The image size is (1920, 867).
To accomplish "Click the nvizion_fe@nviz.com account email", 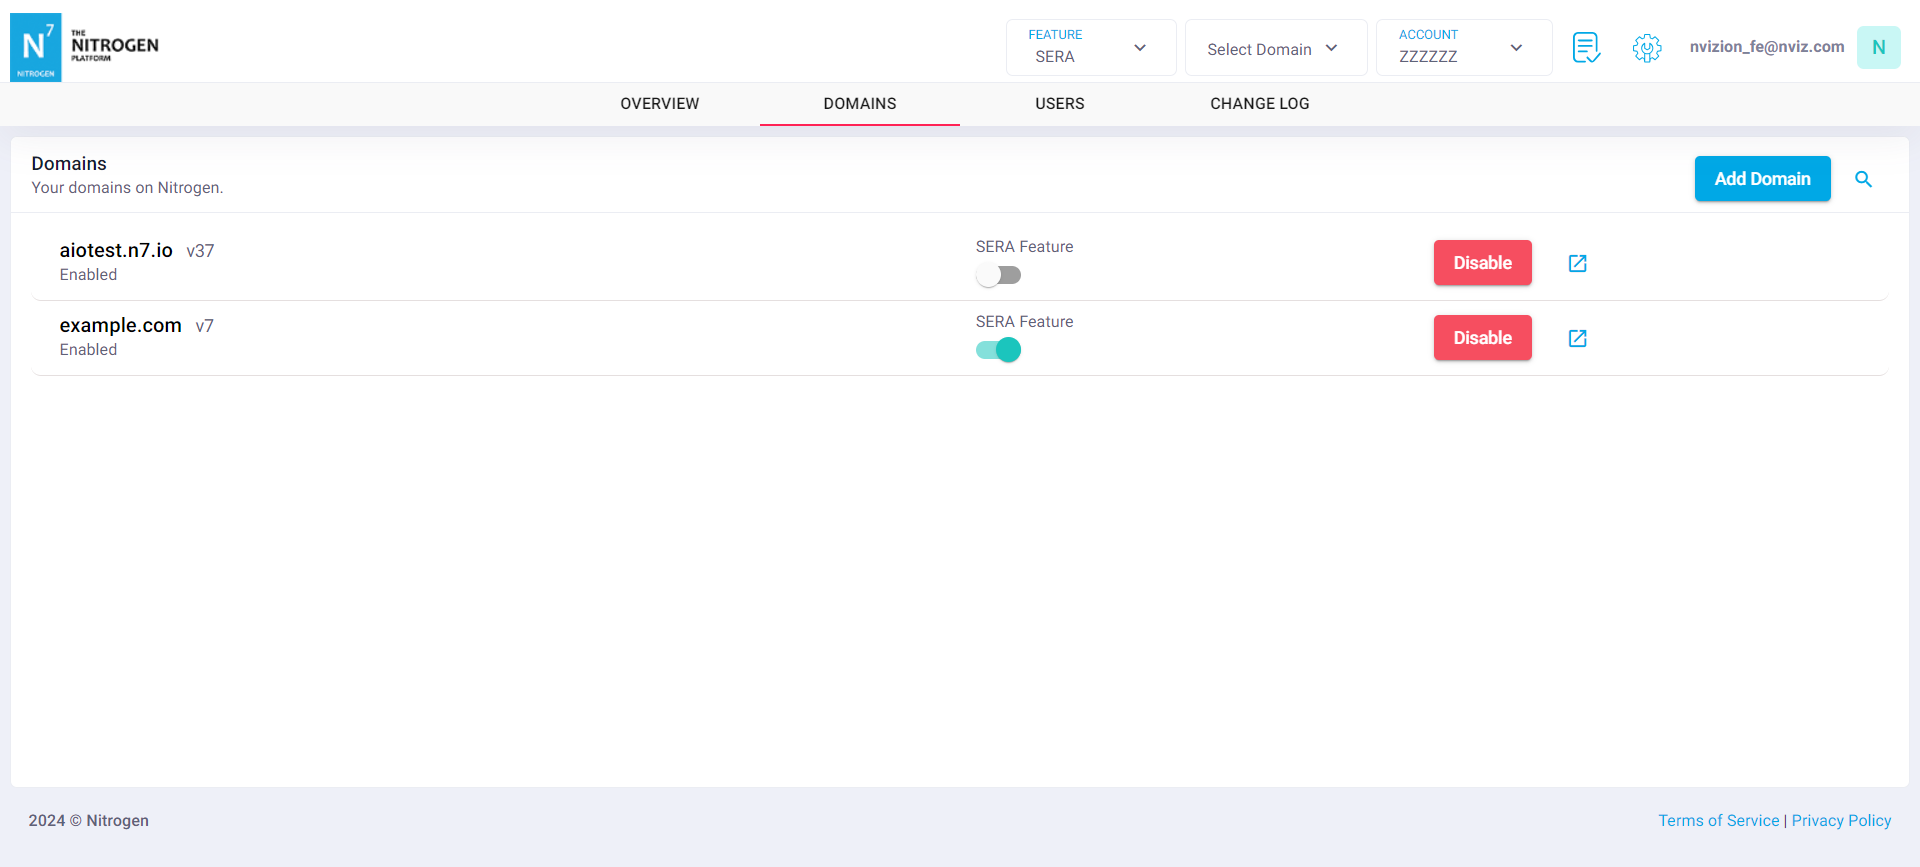I will (1766, 47).
